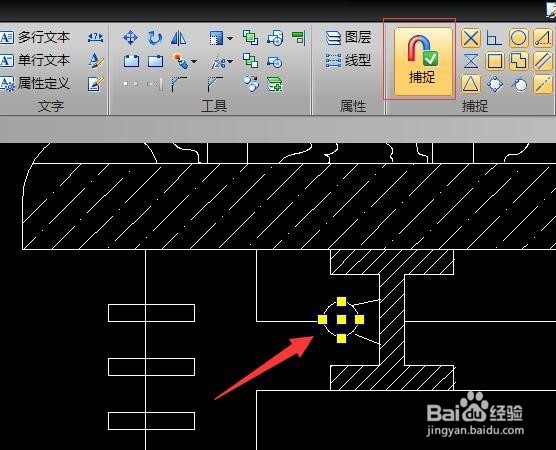Toggle the circle center snap
556x450 pixels.
pos(518,38)
